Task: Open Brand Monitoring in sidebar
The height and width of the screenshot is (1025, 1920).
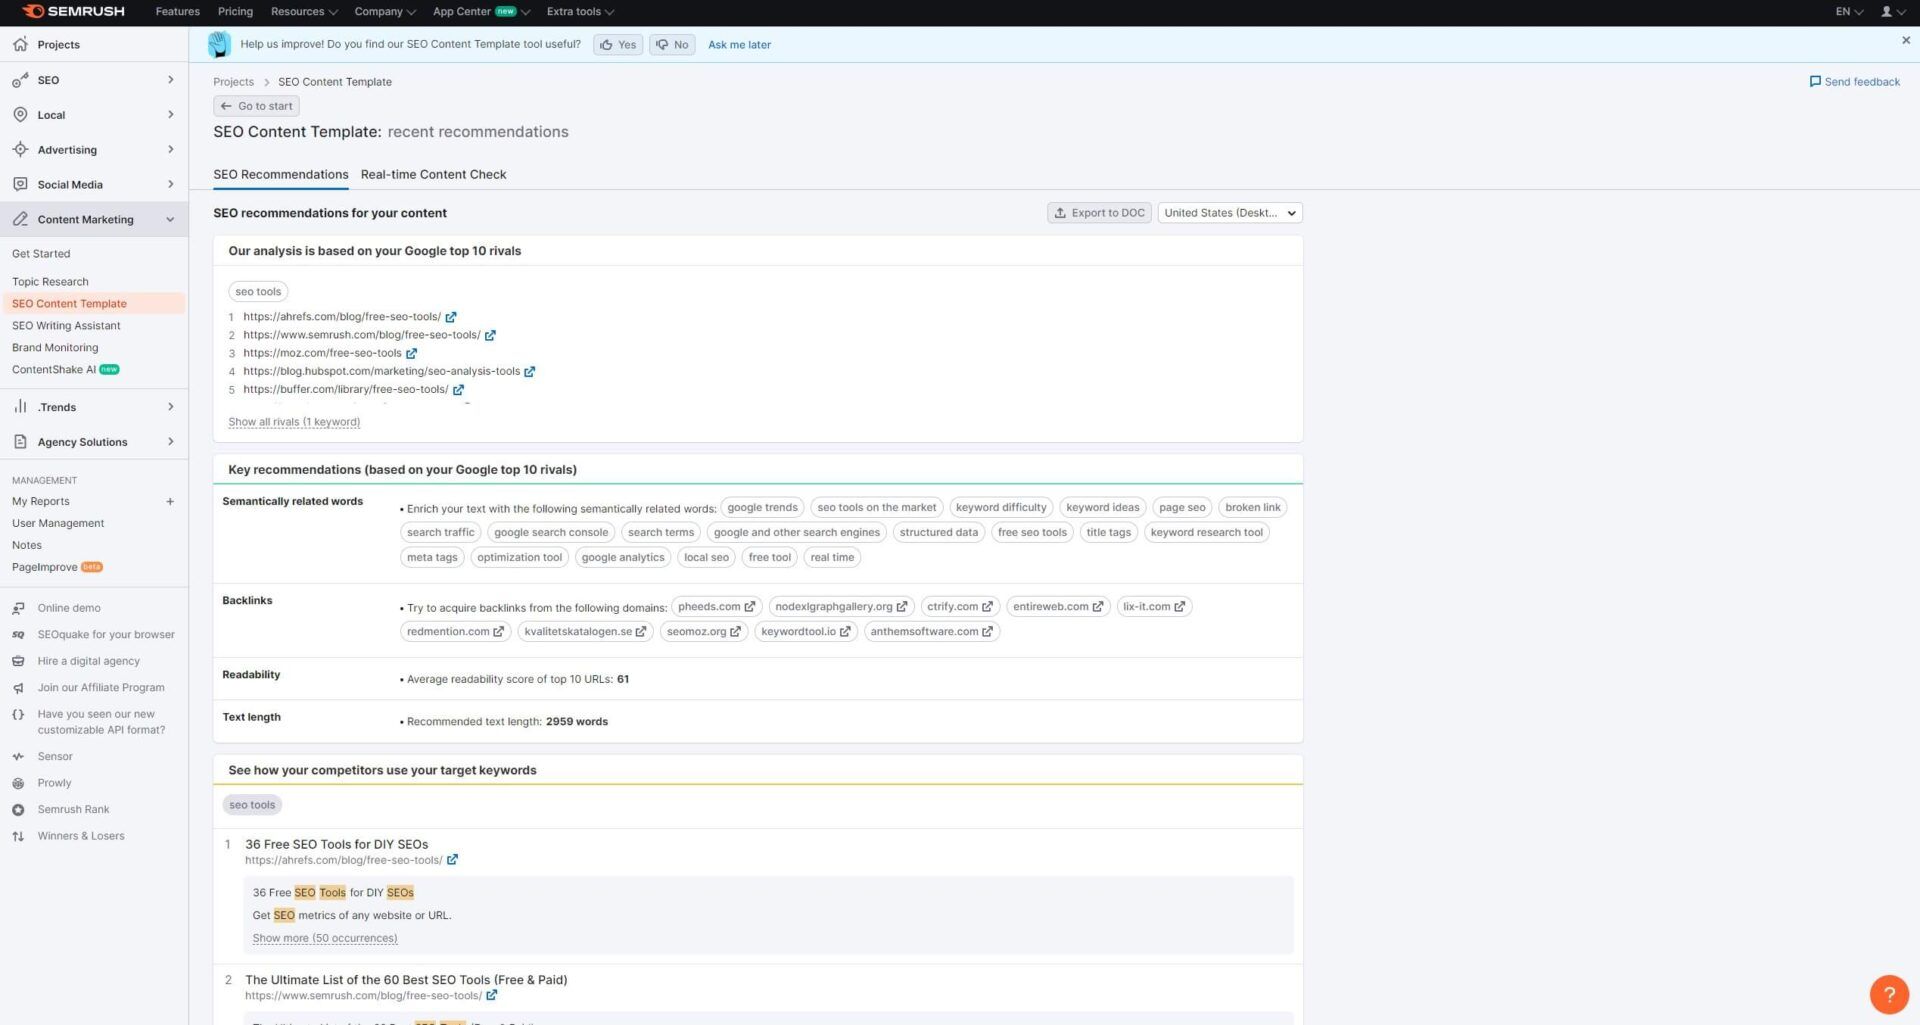Action: [x=55, y=348]
